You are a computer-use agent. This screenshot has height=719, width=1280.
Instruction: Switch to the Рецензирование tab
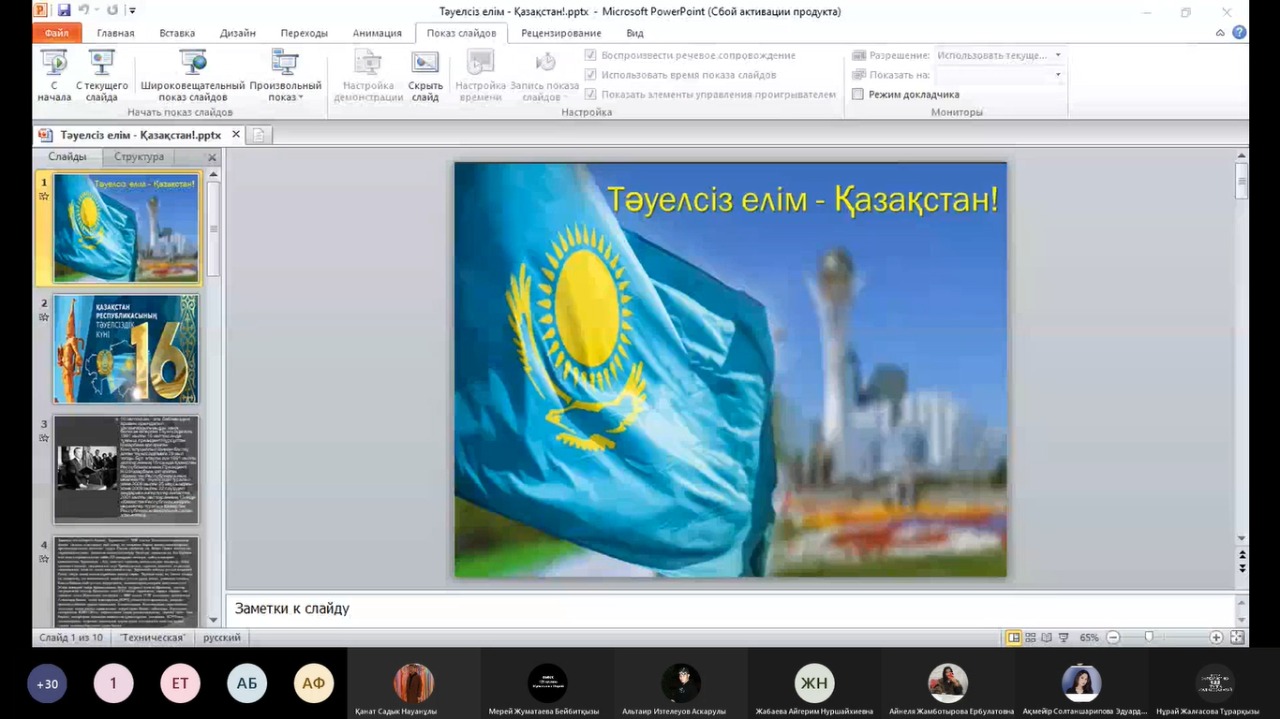pos(561,33)
